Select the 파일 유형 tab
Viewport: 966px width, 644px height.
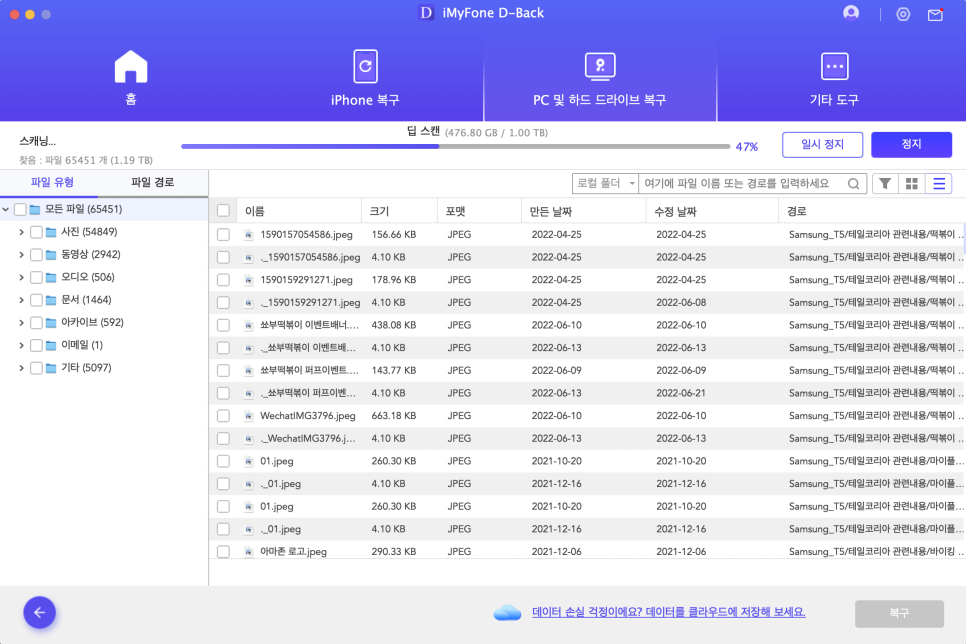52,182
